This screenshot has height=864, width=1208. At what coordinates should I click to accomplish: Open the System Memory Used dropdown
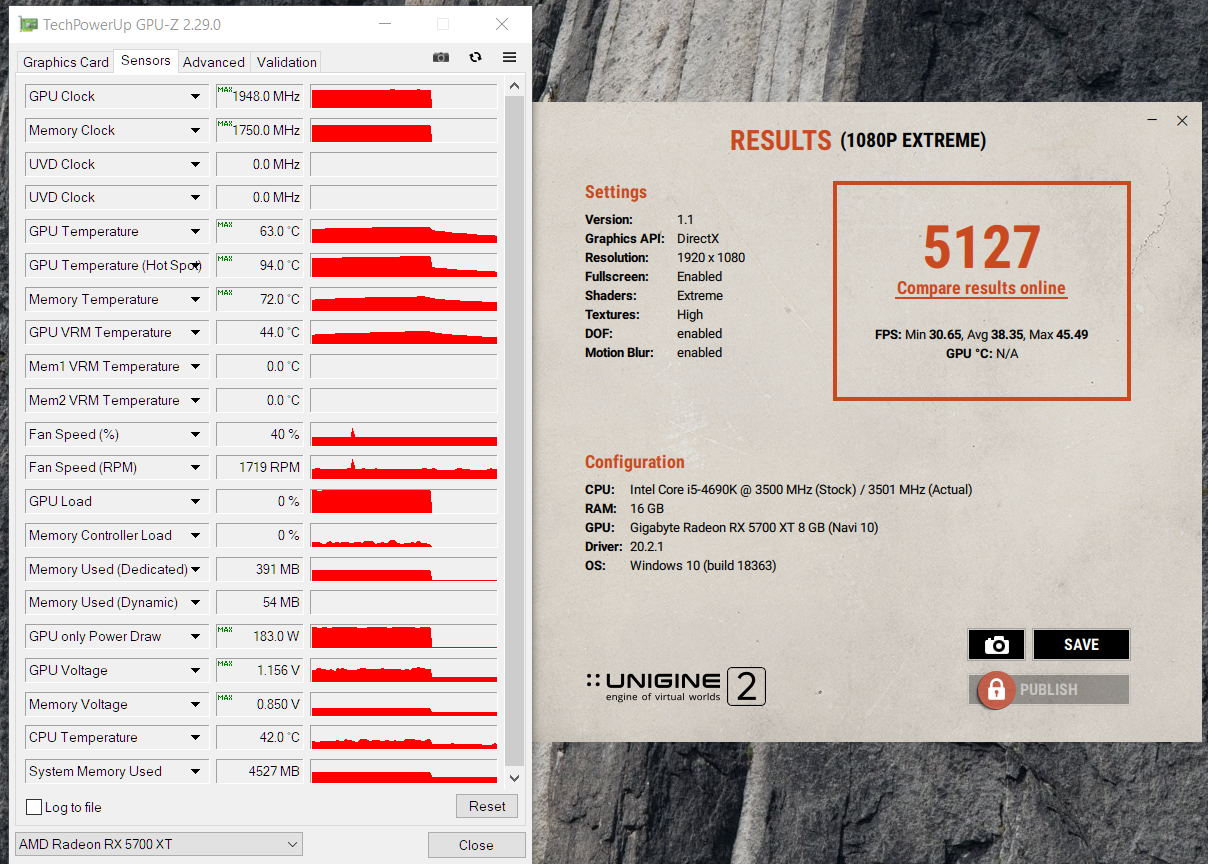click(195, 772)
